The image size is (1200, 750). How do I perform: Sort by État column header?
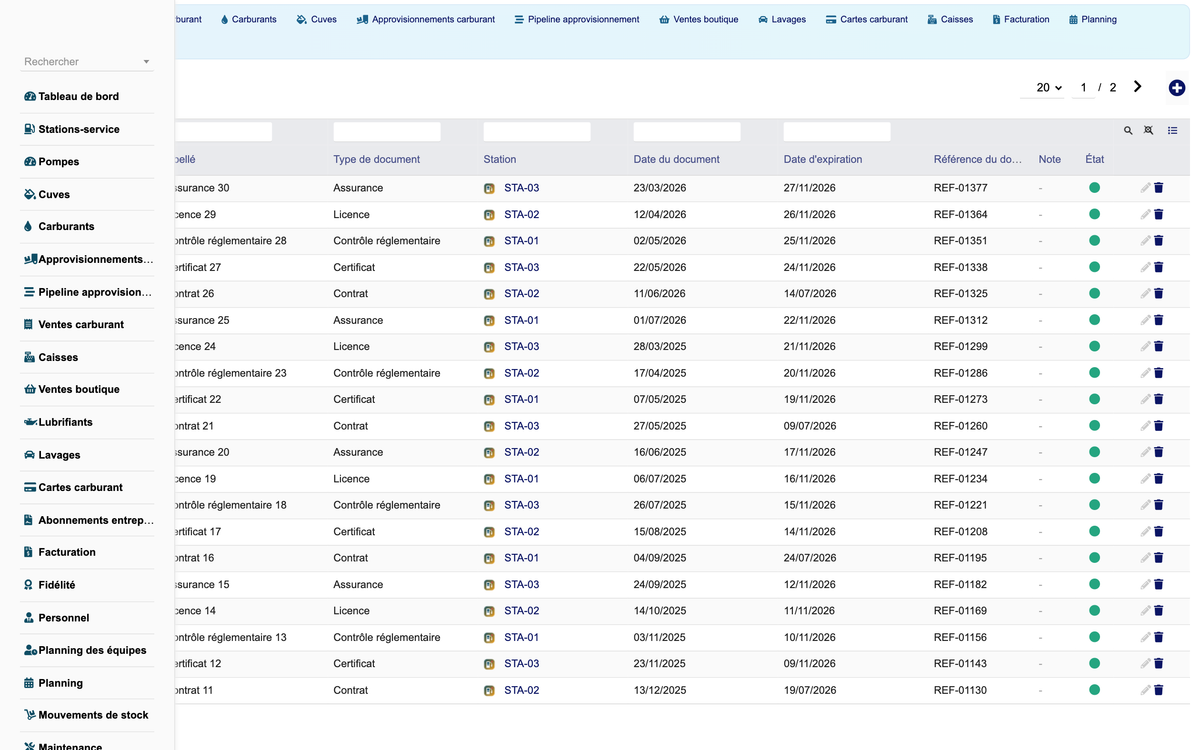[1095, 159]
